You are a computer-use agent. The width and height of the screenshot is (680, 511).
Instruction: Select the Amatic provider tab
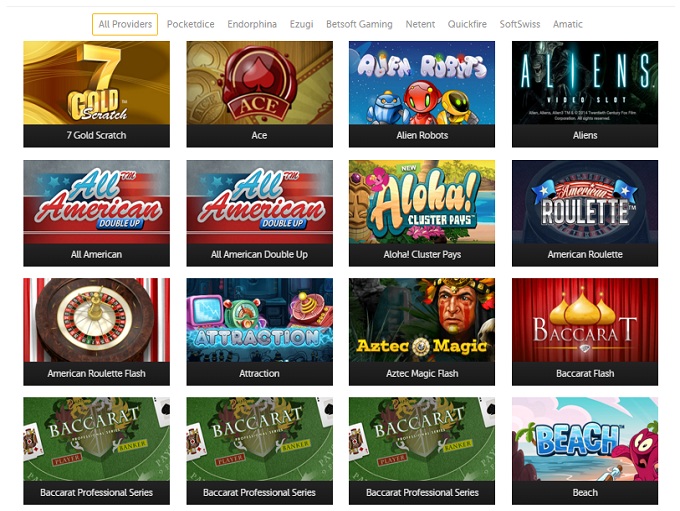click(567, 24)
